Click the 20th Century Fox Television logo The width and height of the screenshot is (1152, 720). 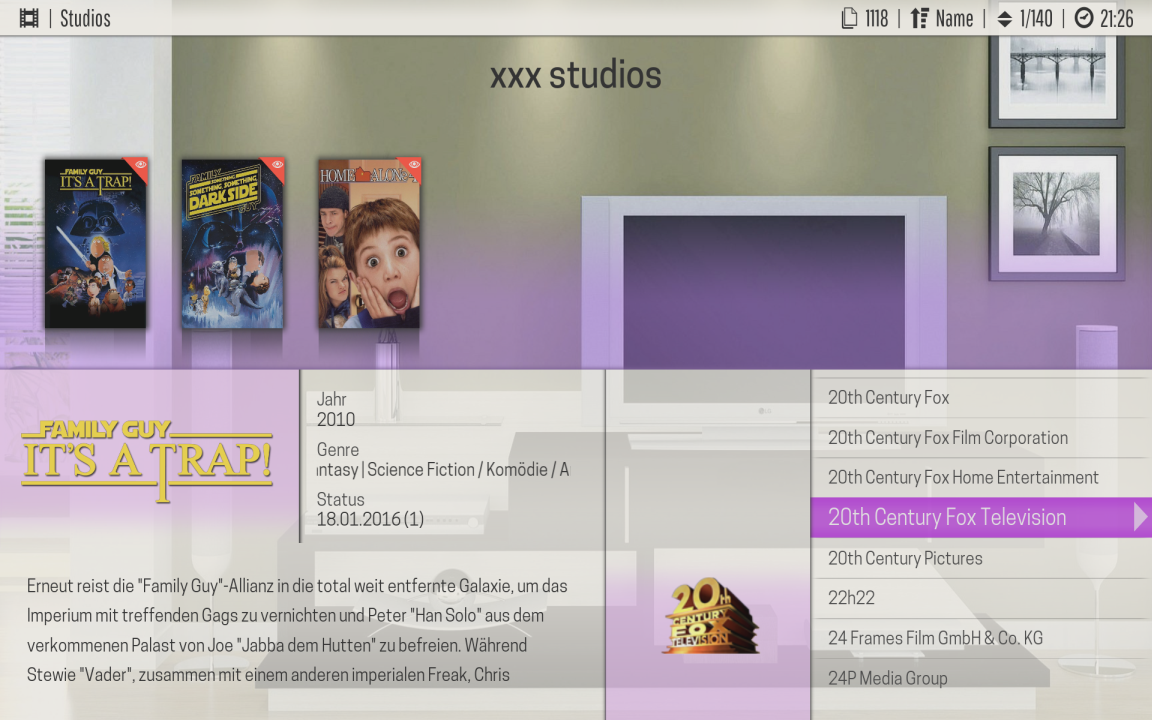point(709,616)
